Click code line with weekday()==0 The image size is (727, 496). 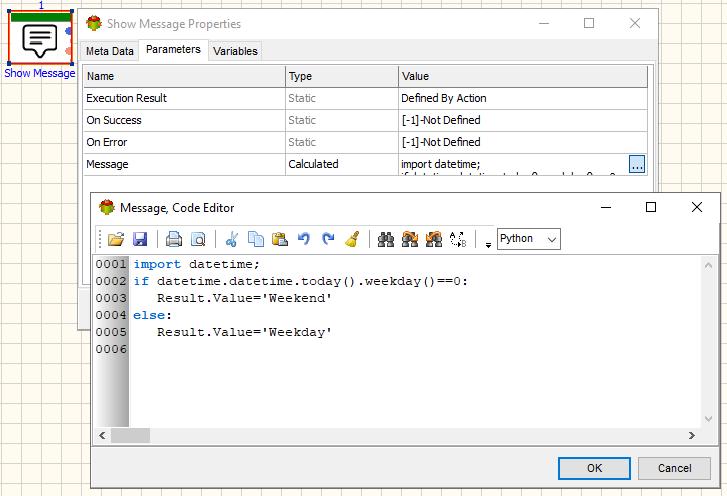(301, 281)
